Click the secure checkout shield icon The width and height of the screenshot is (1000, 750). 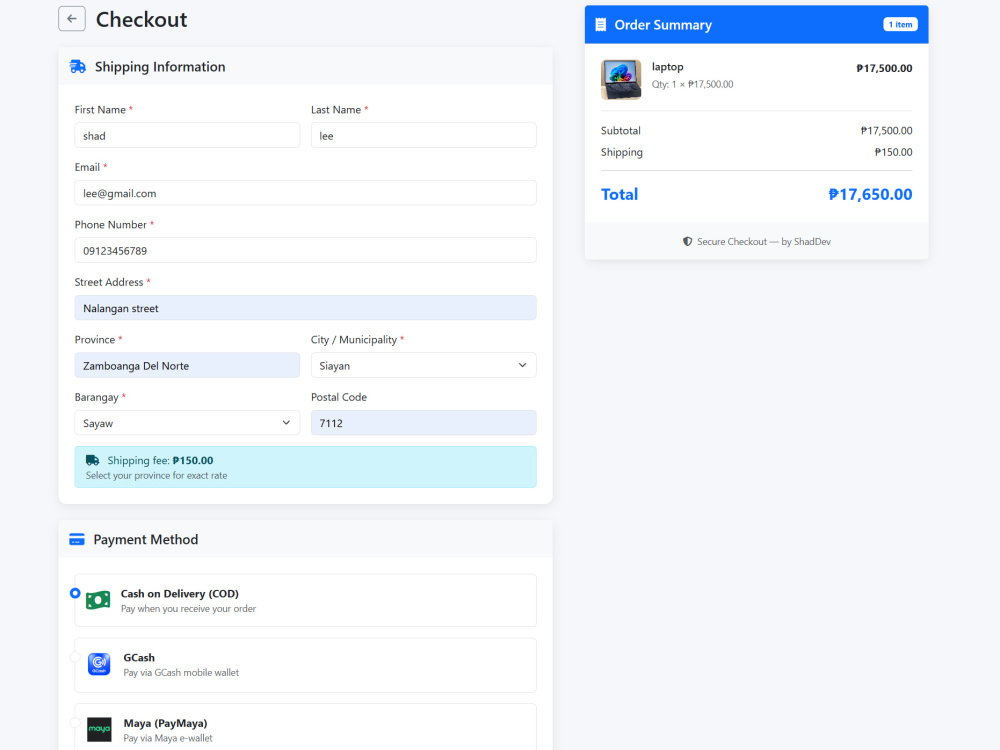687,242
